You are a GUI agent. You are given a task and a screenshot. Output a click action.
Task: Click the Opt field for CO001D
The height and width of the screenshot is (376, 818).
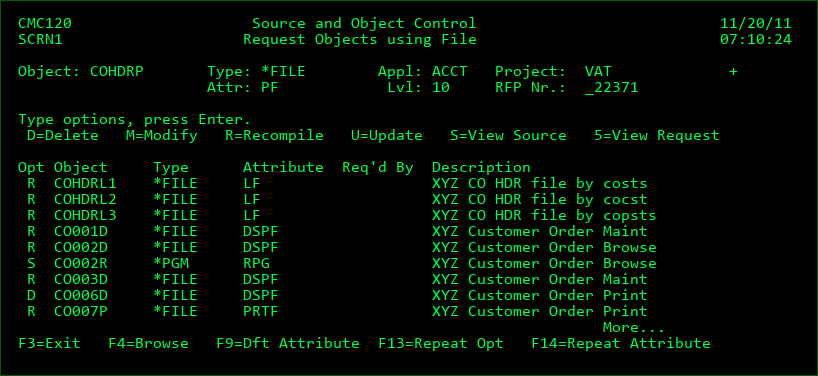pos(31,232)
